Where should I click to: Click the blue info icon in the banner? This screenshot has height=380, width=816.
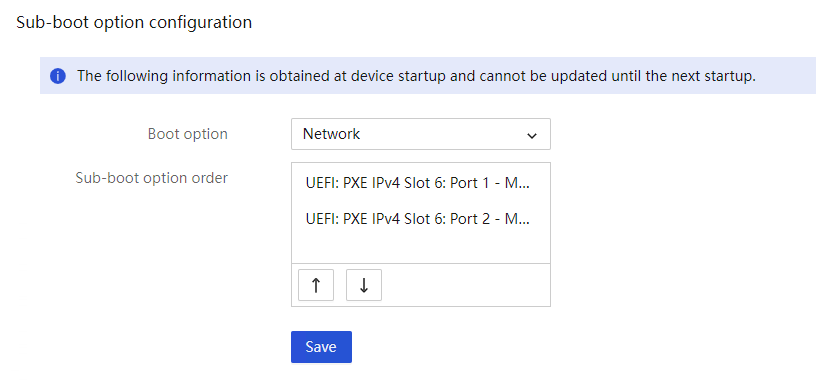point(58,77)
